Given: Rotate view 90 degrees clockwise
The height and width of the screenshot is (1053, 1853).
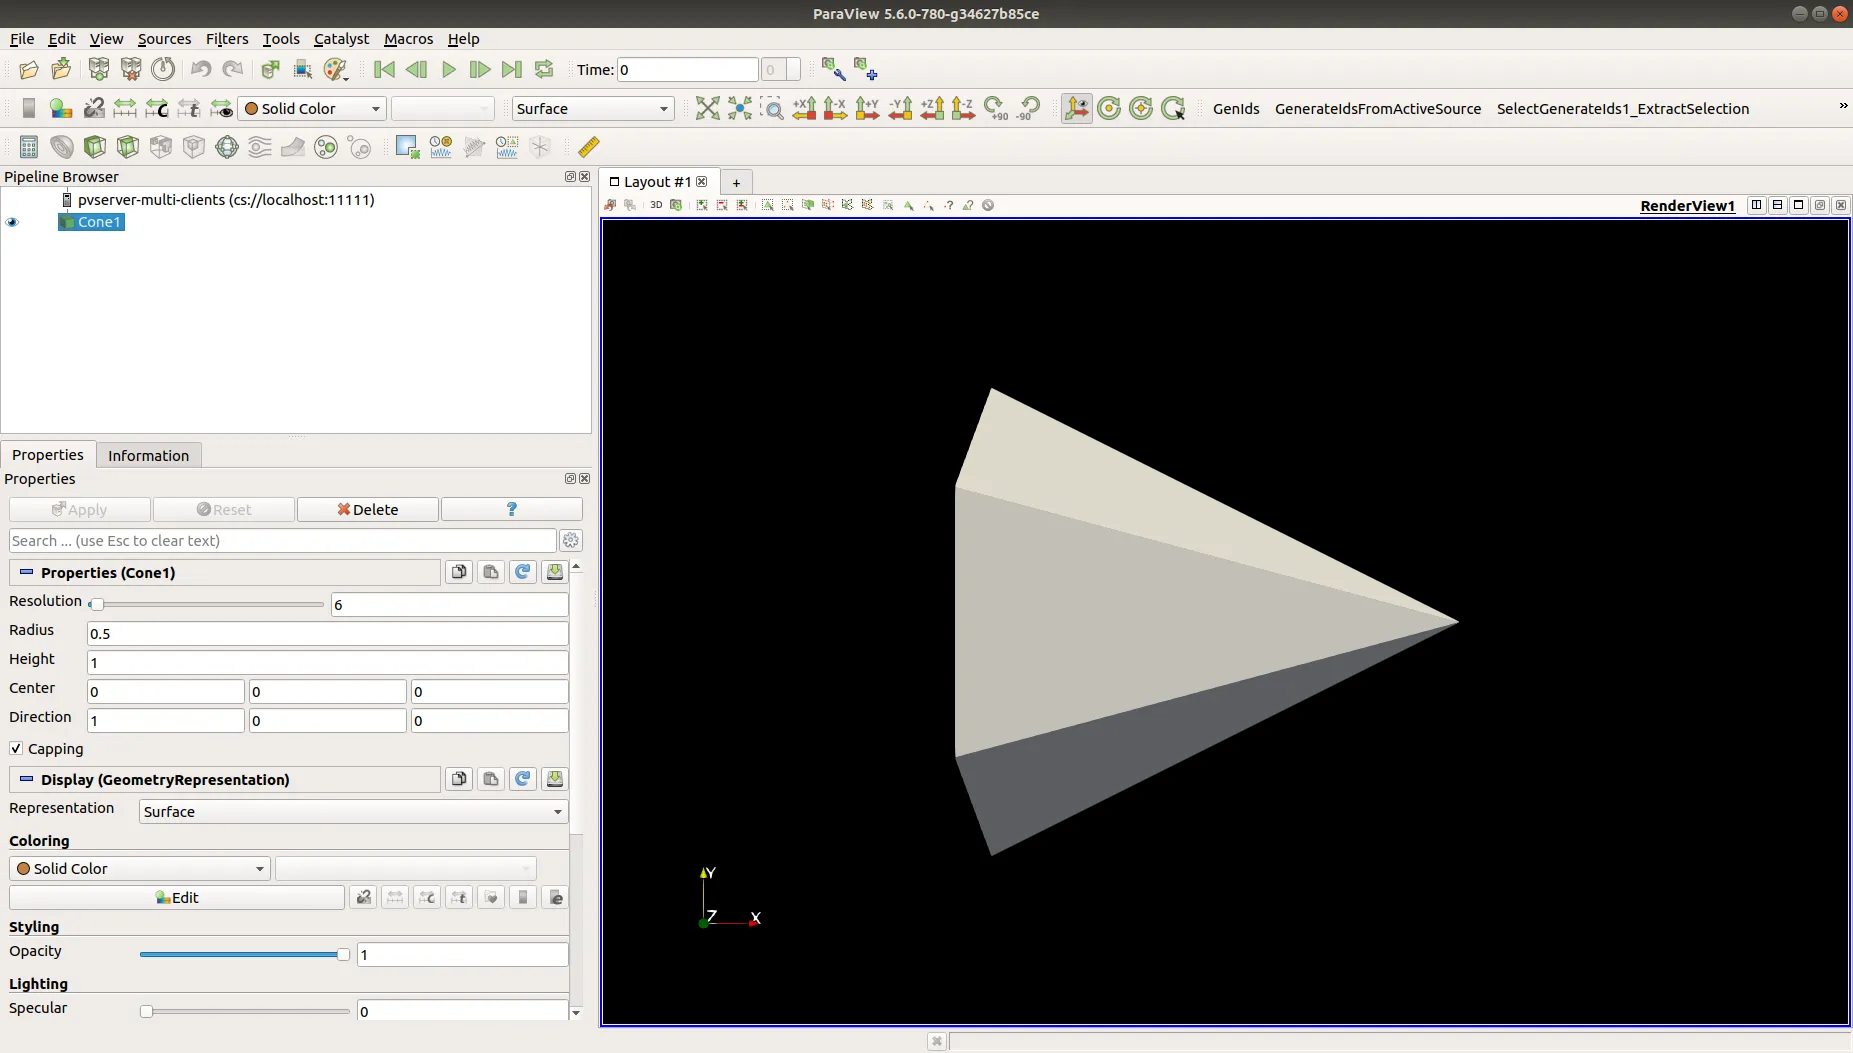Looking at the screenshot, I should pyautogui.click(x=995, y=109).
